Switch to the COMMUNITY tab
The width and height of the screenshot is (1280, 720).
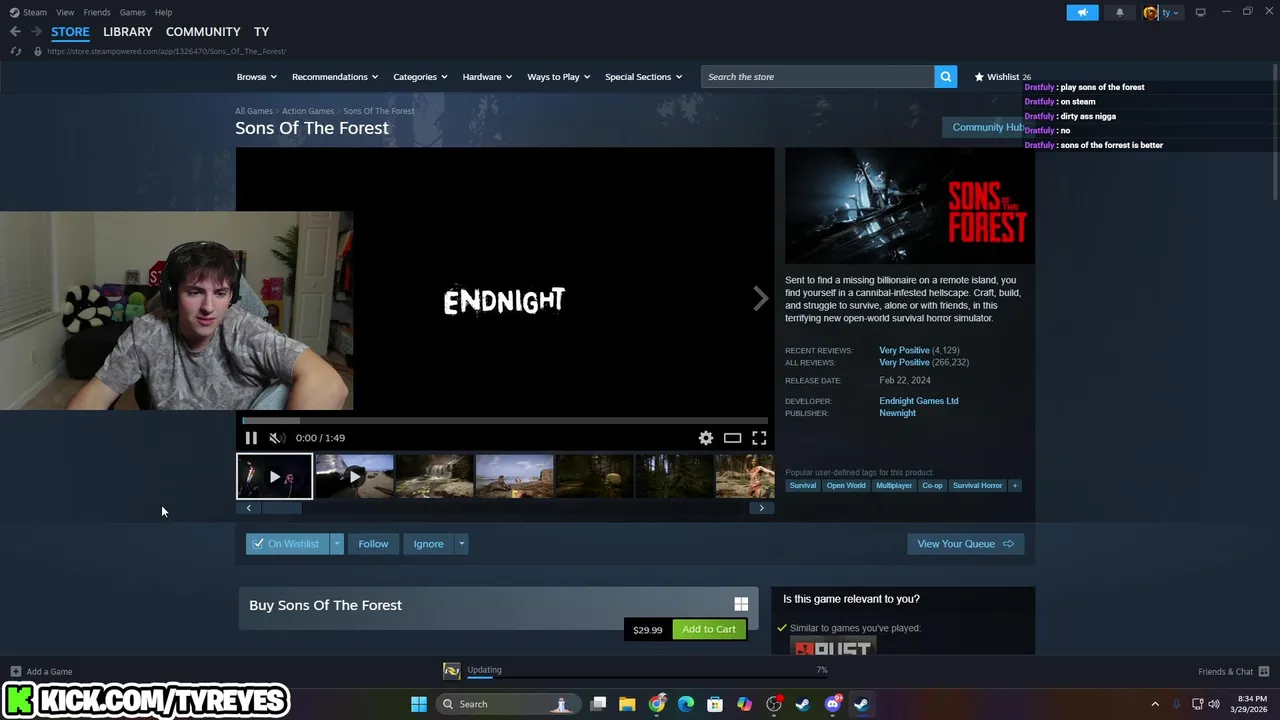[x=203, y=32]
